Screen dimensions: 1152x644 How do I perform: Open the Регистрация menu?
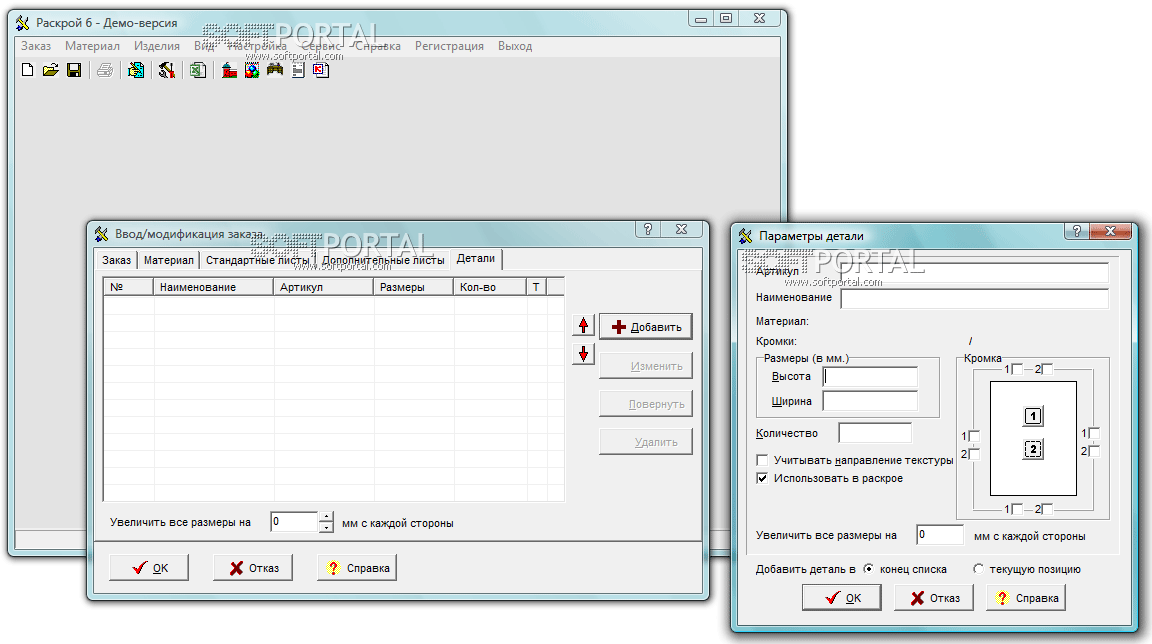click(x=449, y=46)
